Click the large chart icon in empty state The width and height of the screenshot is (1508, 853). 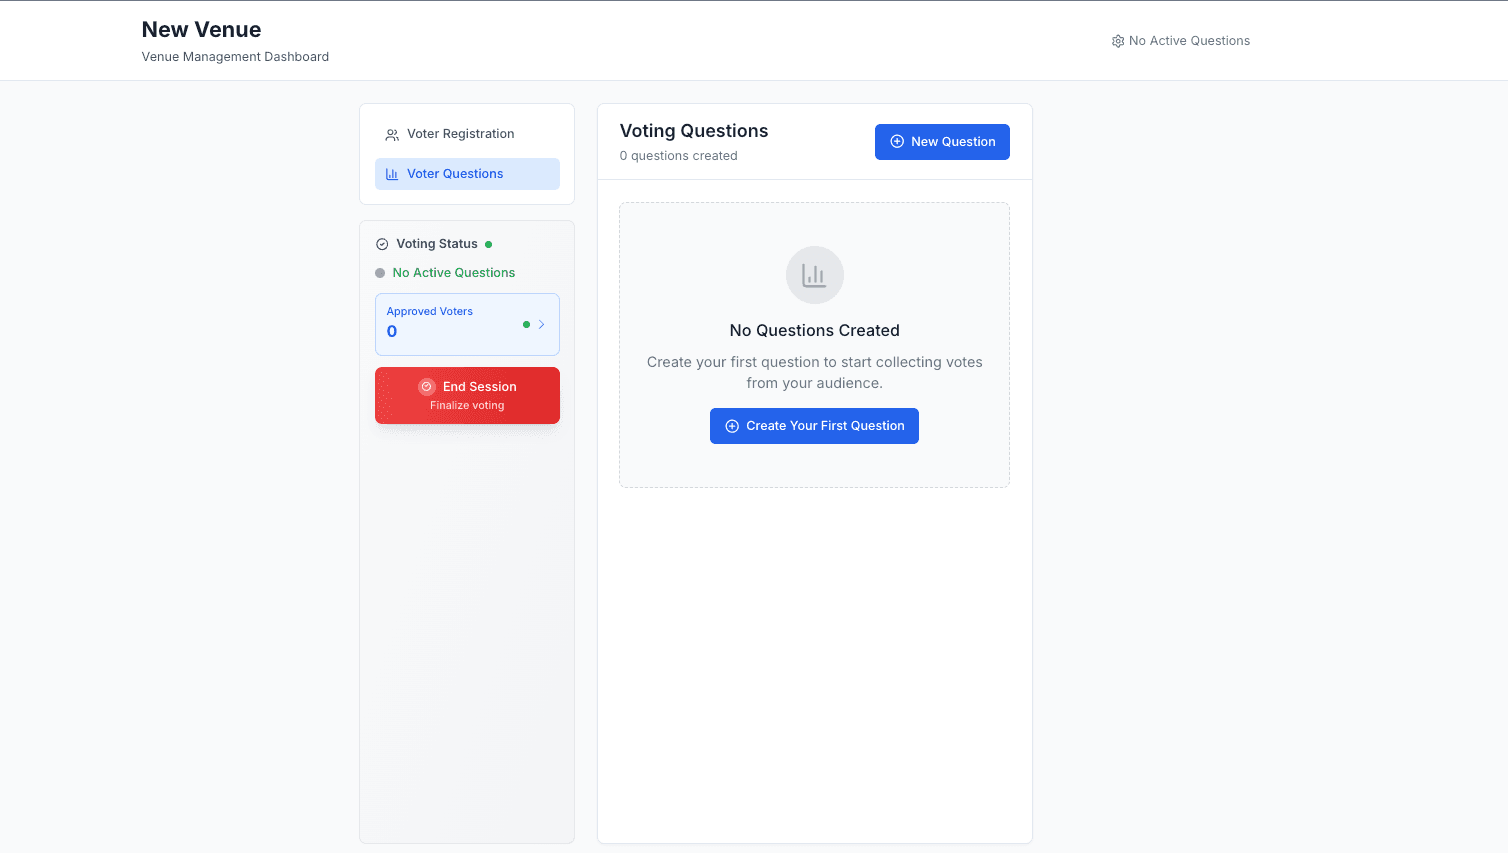coord(814,275)
